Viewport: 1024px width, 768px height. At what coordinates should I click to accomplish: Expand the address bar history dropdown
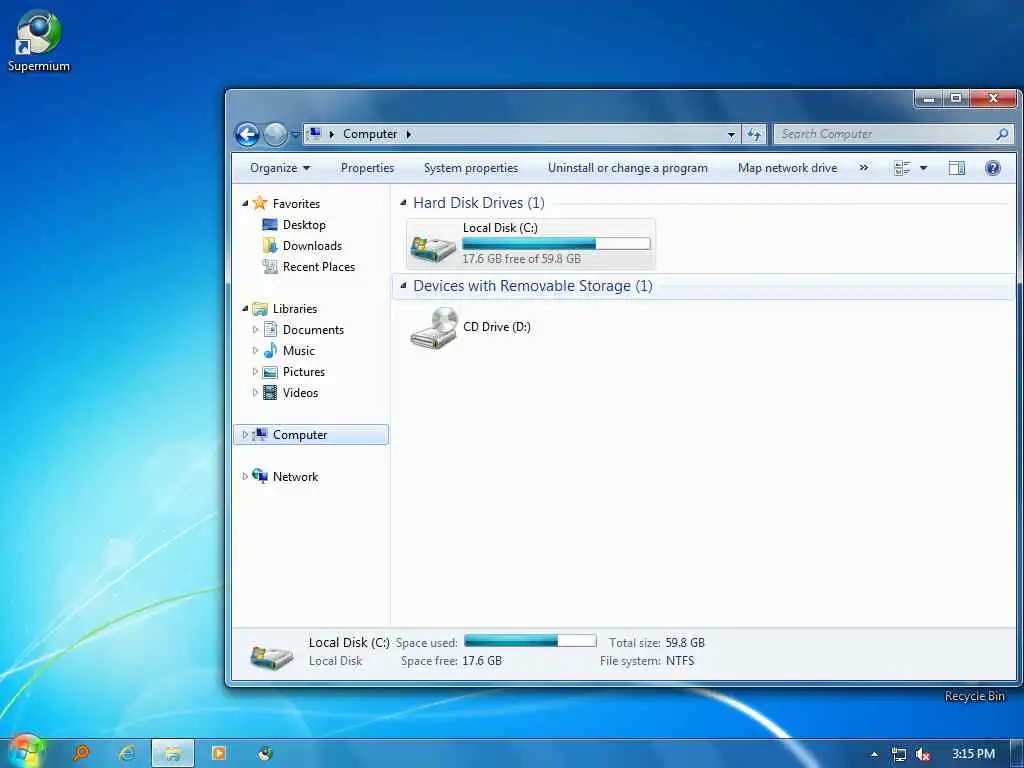click(x=731, y=134)
